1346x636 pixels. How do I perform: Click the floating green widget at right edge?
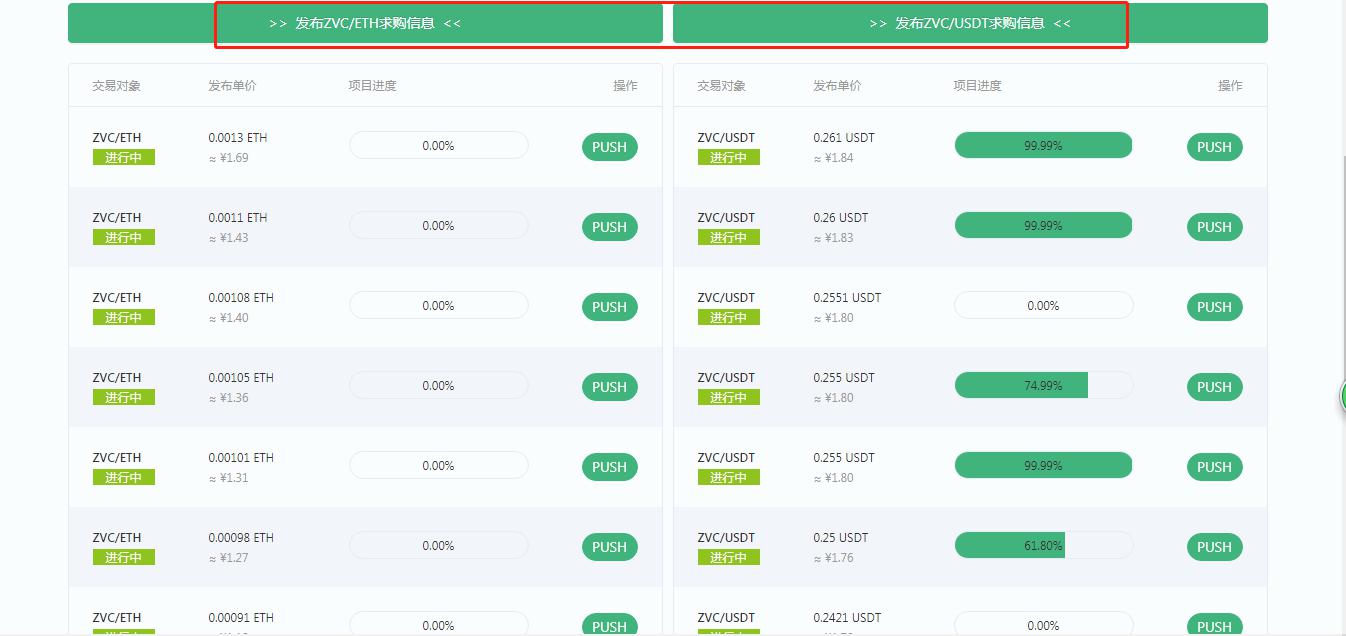tap(1342, 397)
